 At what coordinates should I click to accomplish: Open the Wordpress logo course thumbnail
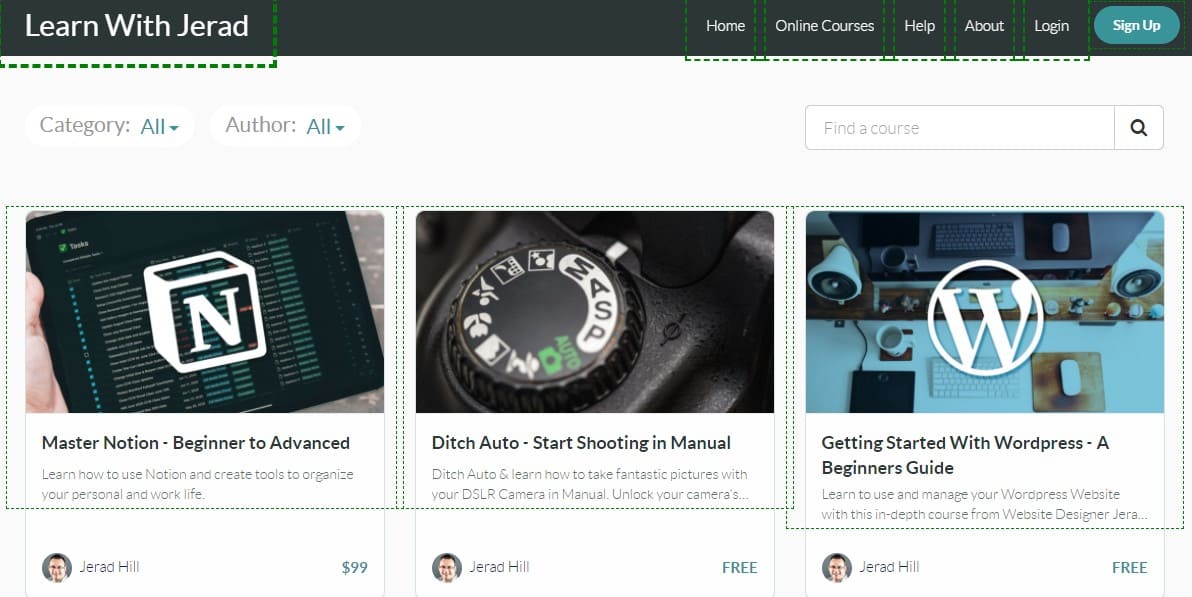tap(985, 312)
